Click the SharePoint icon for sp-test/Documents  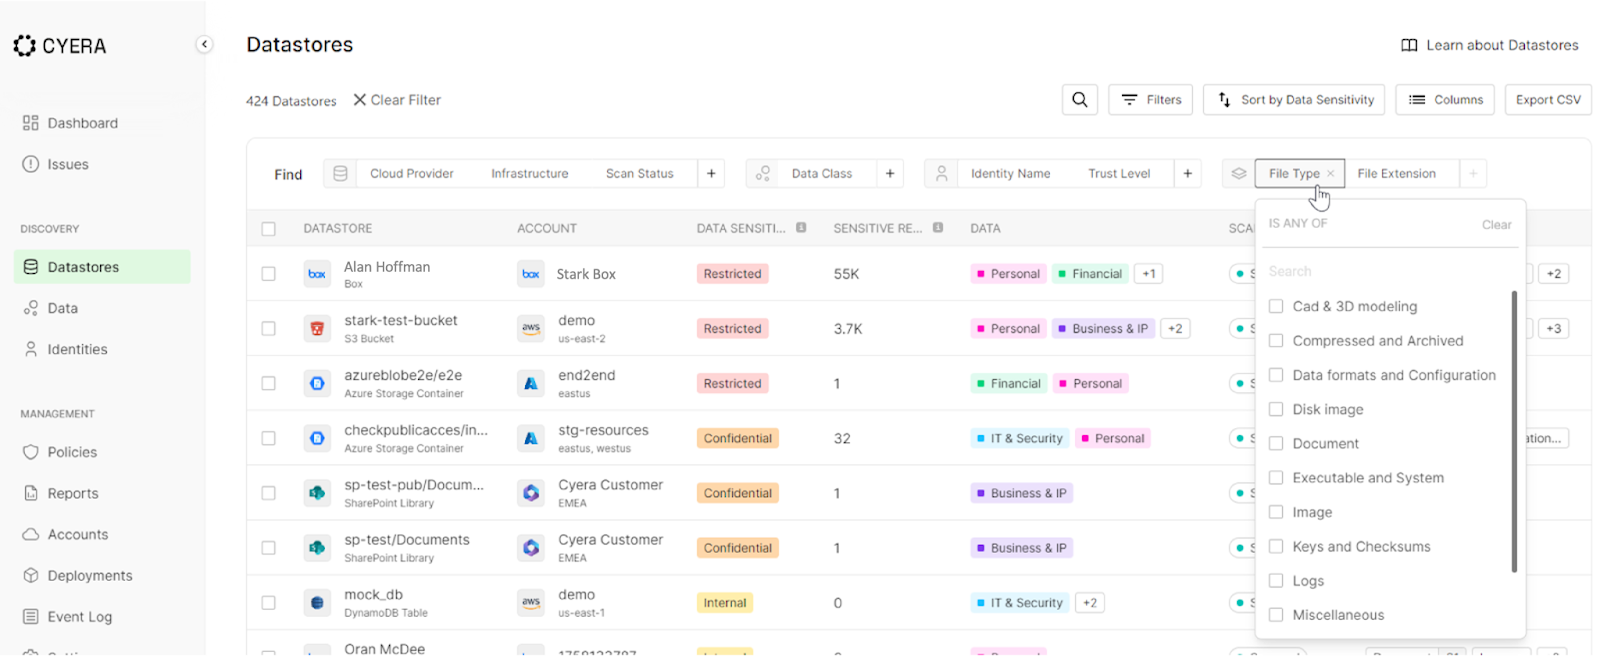pyautogui.click(x=317, y=548)
